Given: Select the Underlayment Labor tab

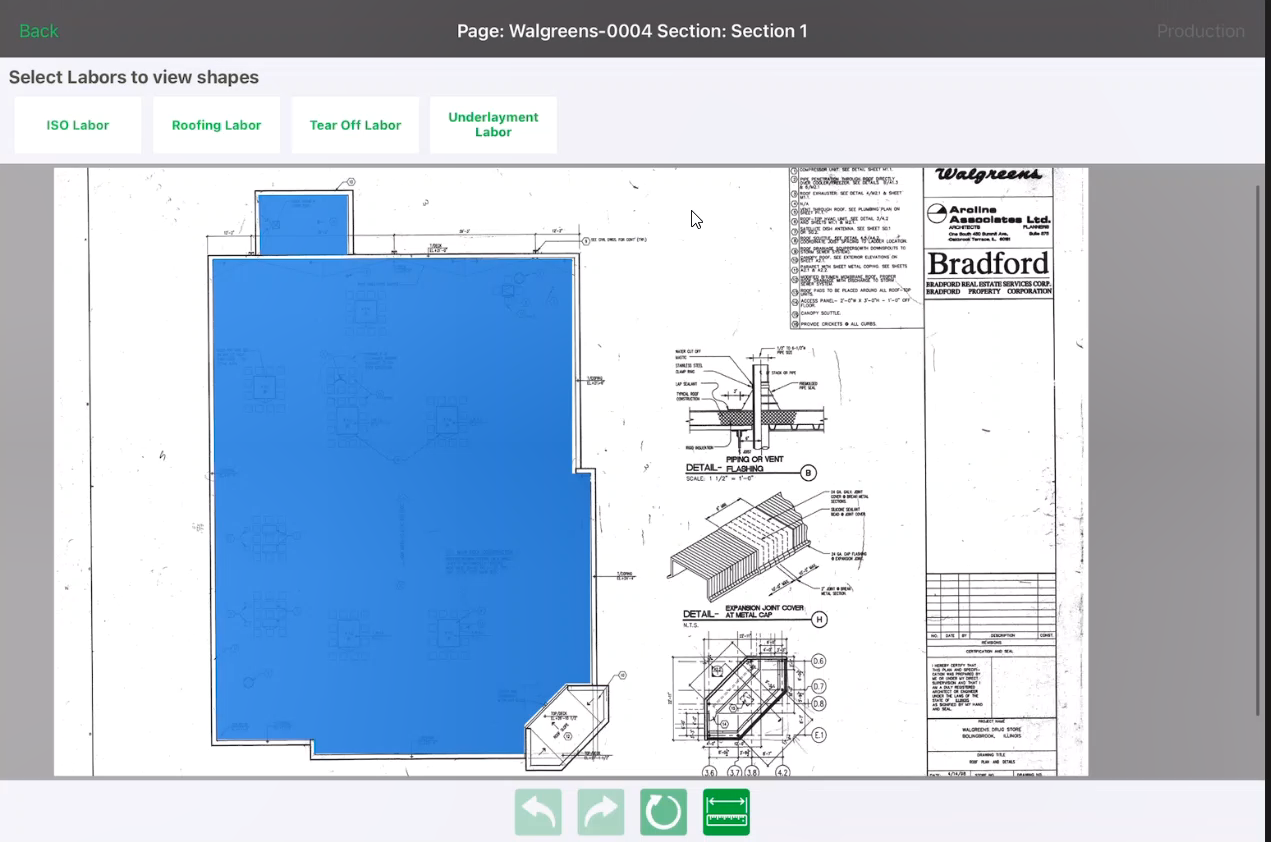Looking at the screenshot, I should point(493,125).
